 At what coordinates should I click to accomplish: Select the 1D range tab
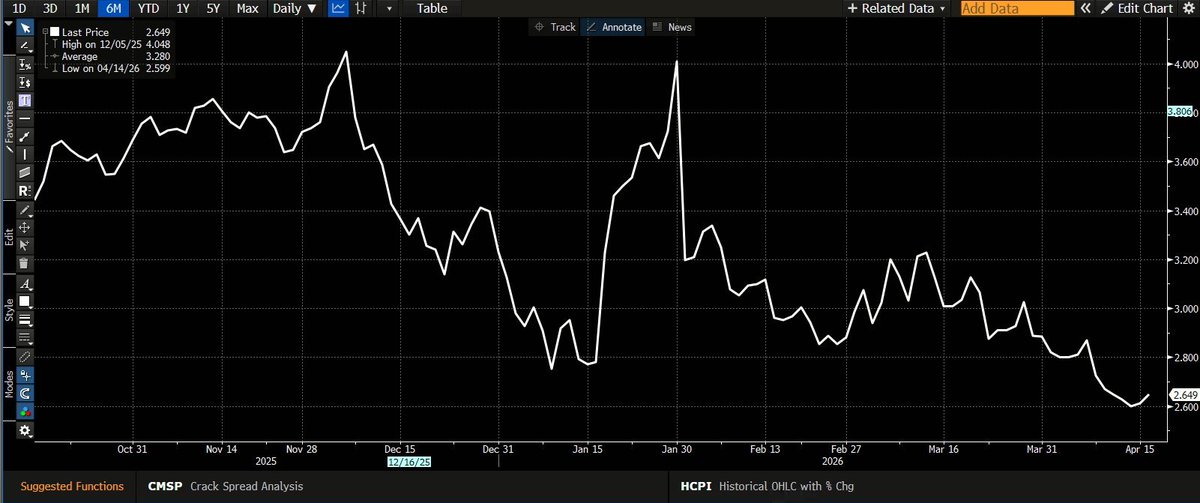pos(18,8)
